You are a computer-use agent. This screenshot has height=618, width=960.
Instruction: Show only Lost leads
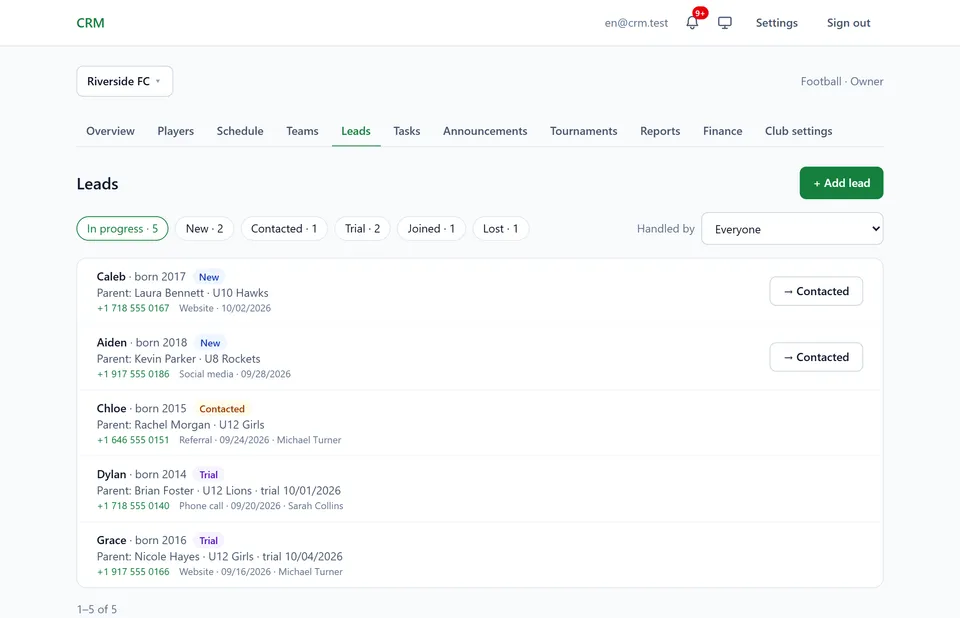click(500, 228)
